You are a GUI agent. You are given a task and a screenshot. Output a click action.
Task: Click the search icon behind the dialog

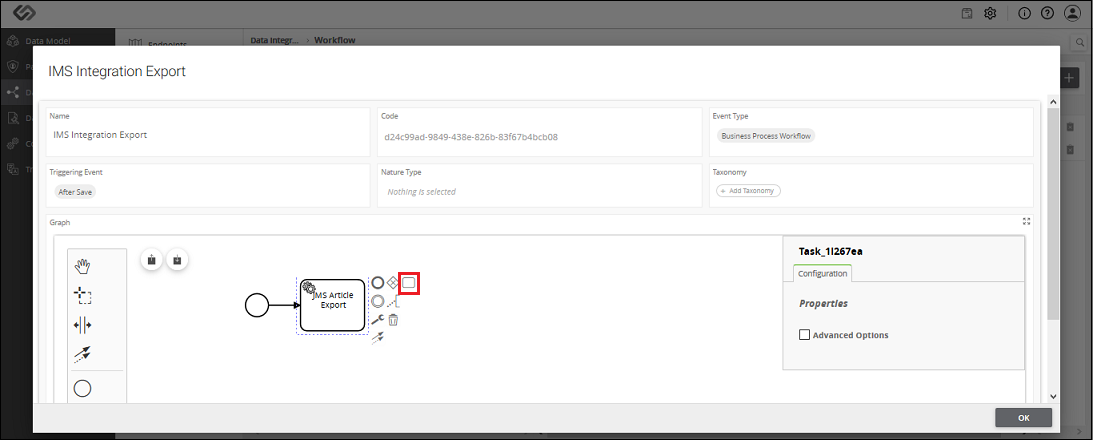click(1078, 43)
